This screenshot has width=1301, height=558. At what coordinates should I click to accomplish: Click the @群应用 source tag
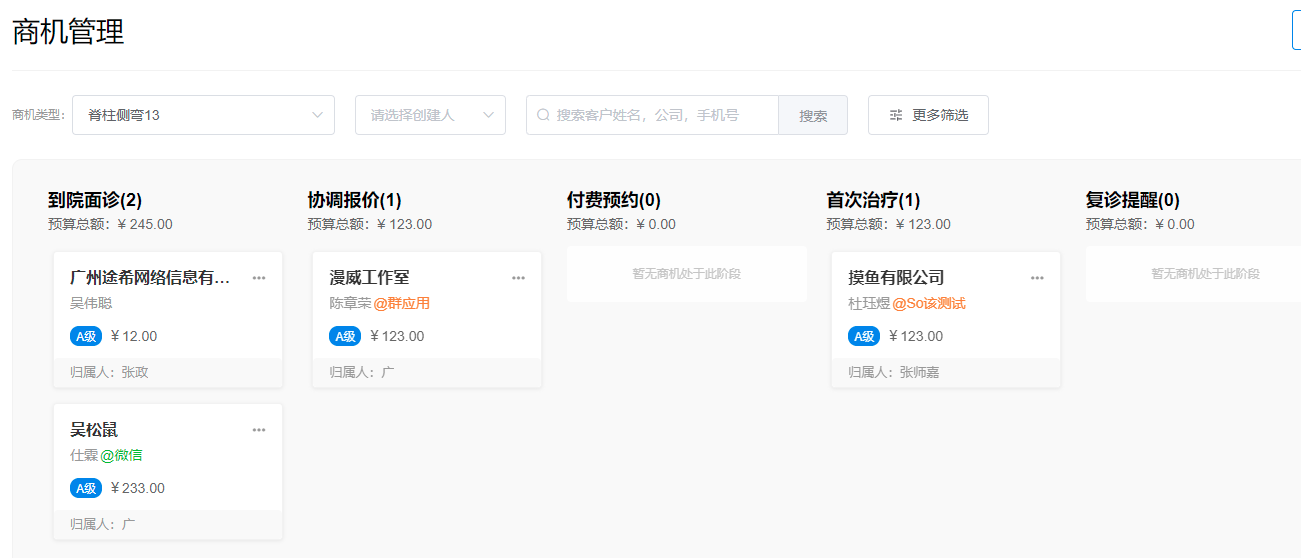point(401,303)
